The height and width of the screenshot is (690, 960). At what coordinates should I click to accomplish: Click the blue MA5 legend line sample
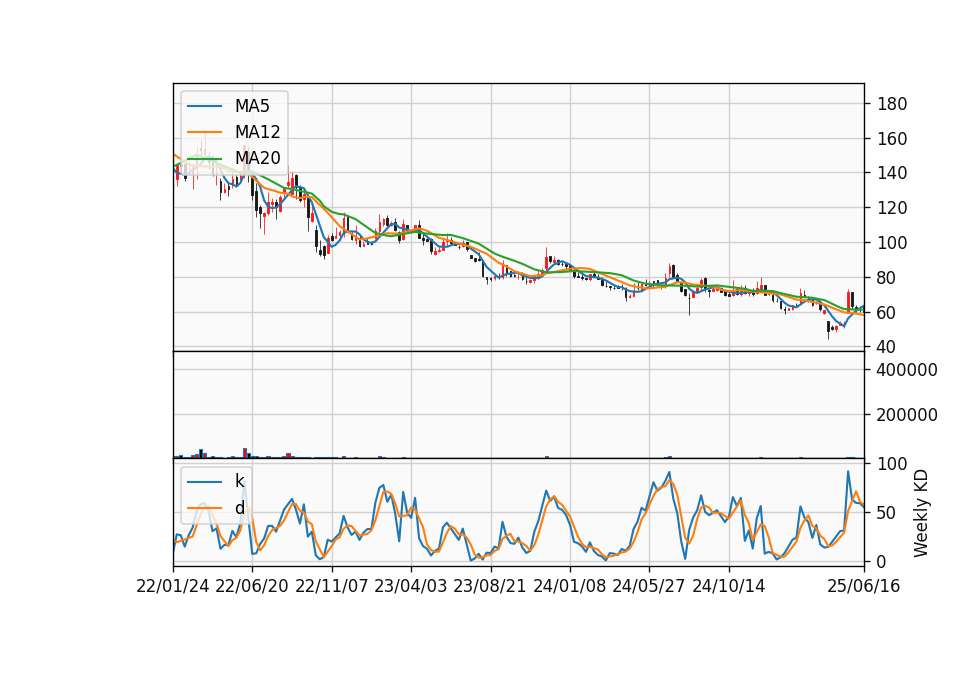coord(204,106)
